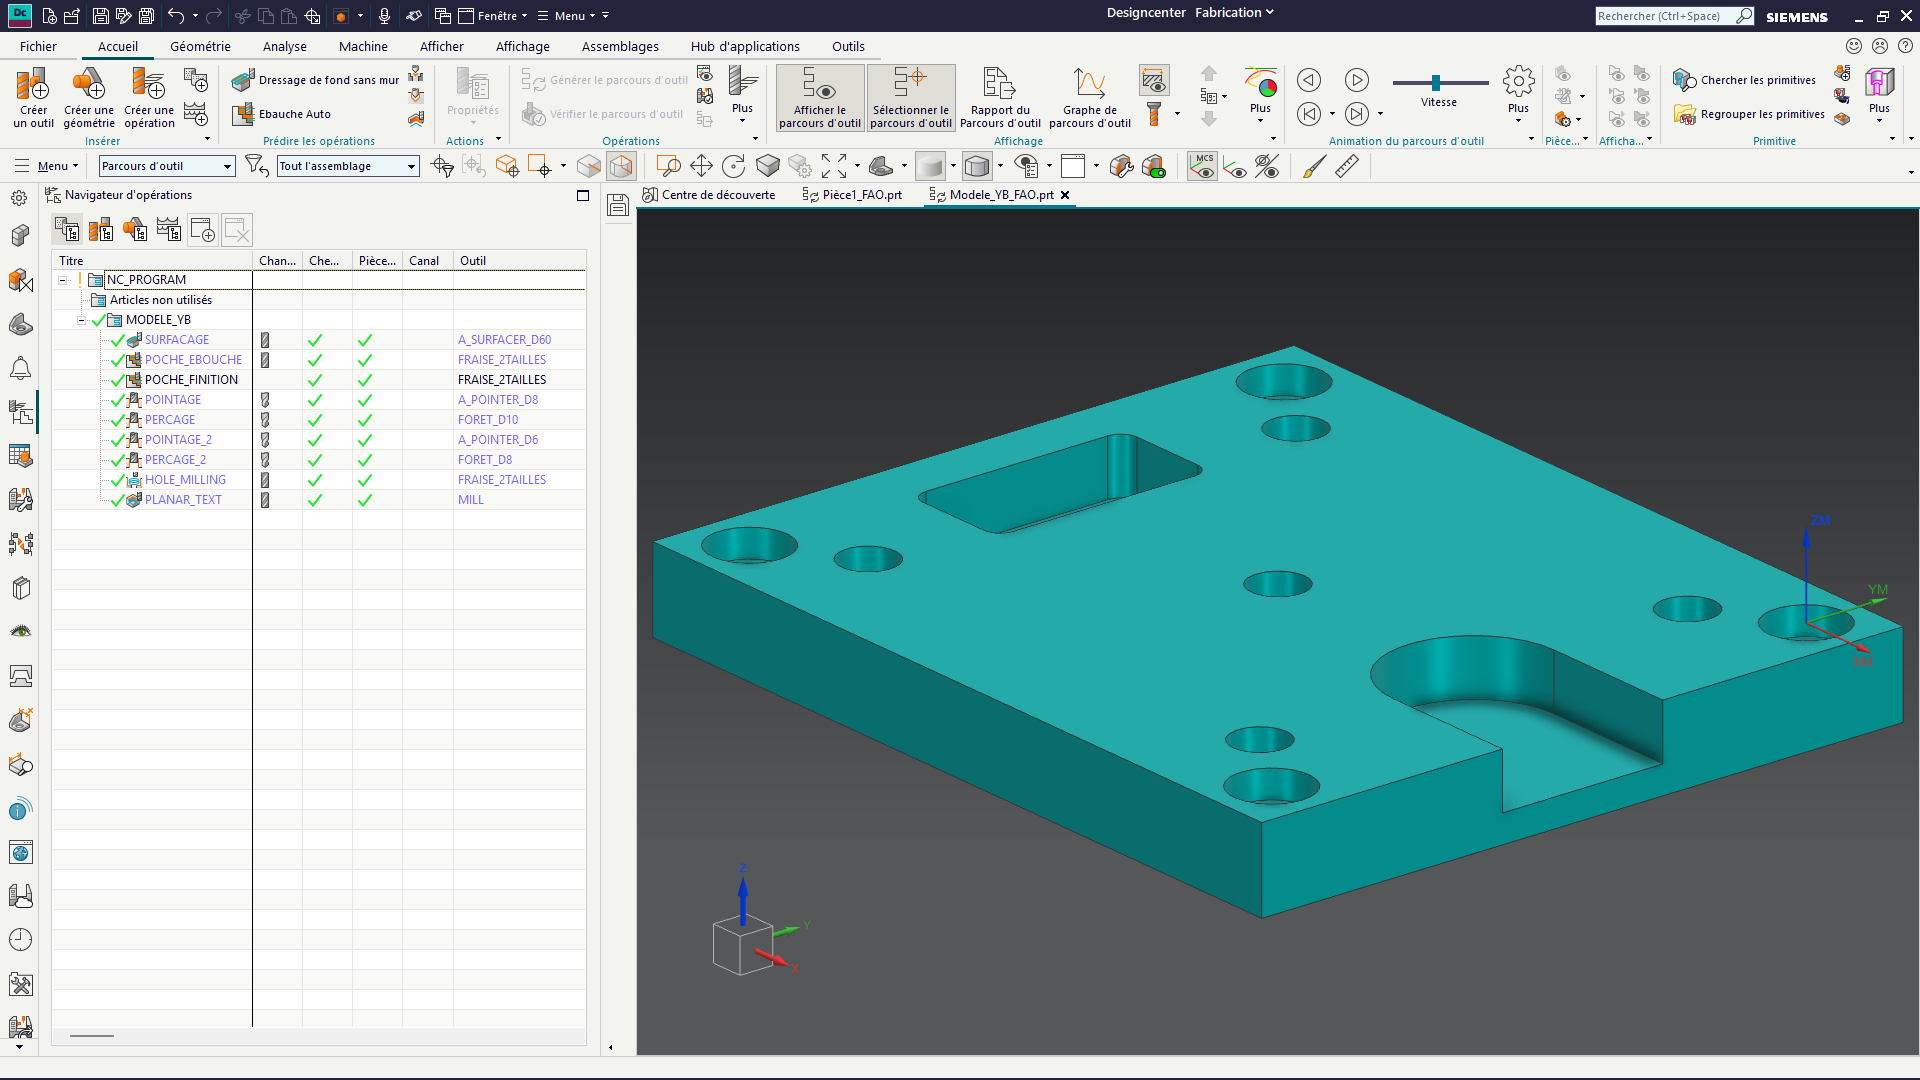
Task: Click Regrouper les primitives button
Action: click(x=1750, y=114)
